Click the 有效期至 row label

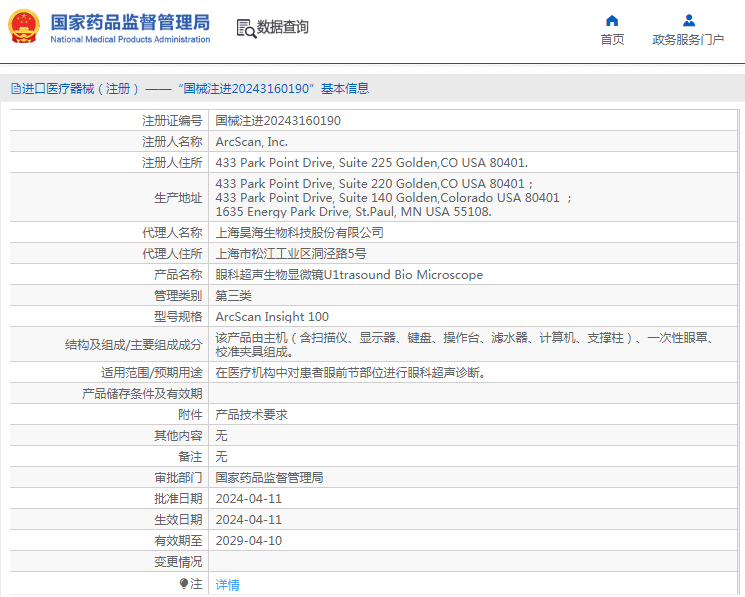click(x=178, y=540)
